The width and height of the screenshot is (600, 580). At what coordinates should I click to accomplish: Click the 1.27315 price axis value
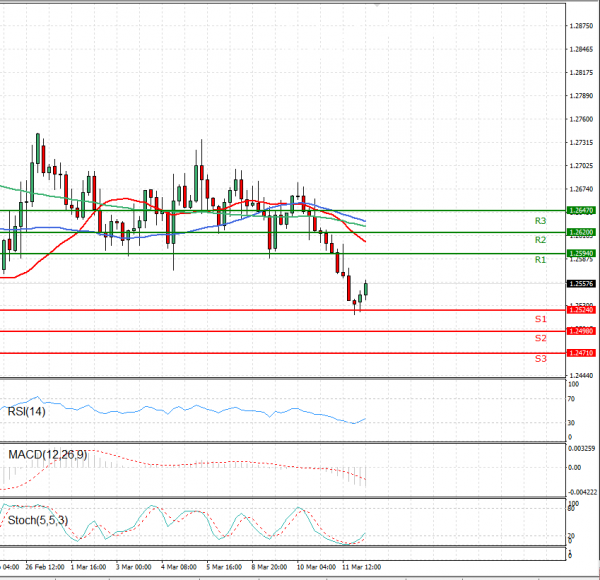pyautogui.click(x=581, y=143)
